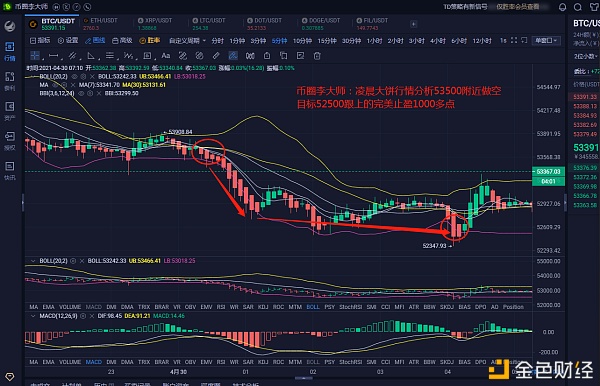Close the MACD(12,26,9) sub-panel with X
Image resolution: width=600 pixels, height=386 pixels.
pos(92,316)
